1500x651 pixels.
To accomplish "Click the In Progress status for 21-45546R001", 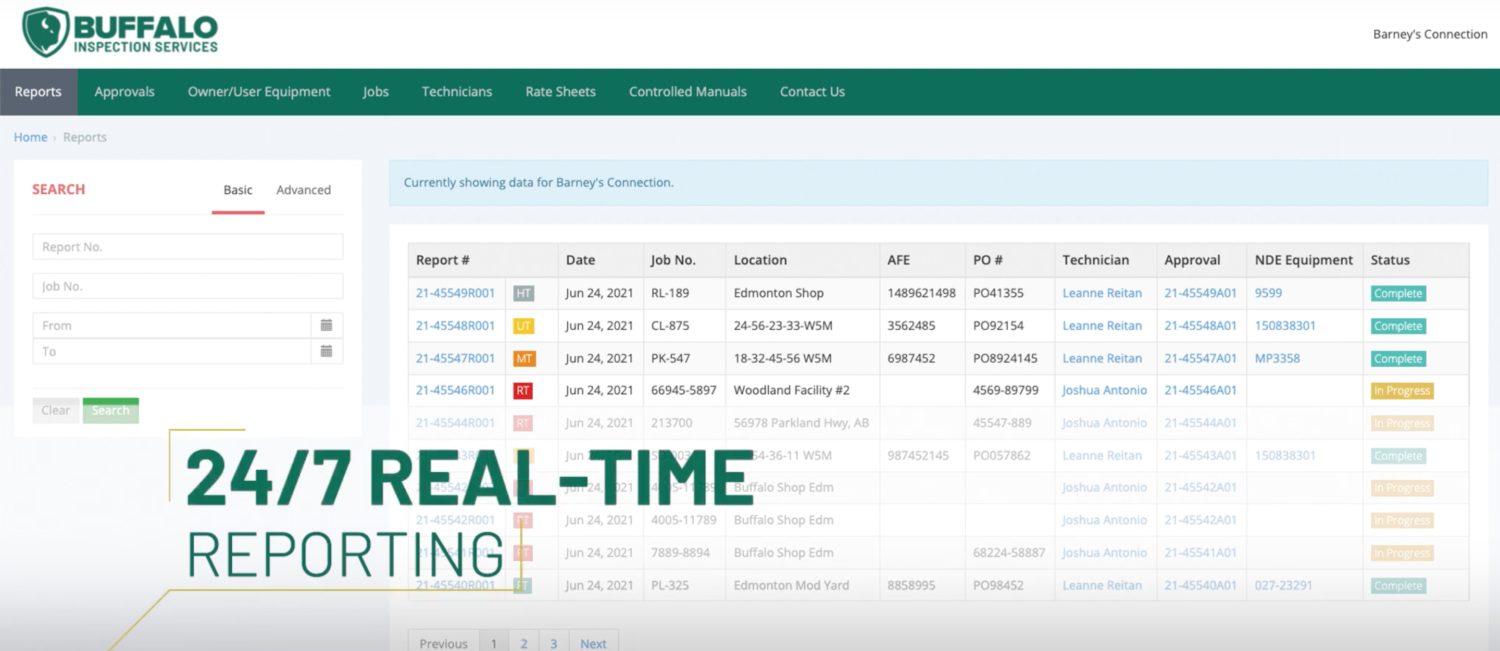I will click(1401, 391).
